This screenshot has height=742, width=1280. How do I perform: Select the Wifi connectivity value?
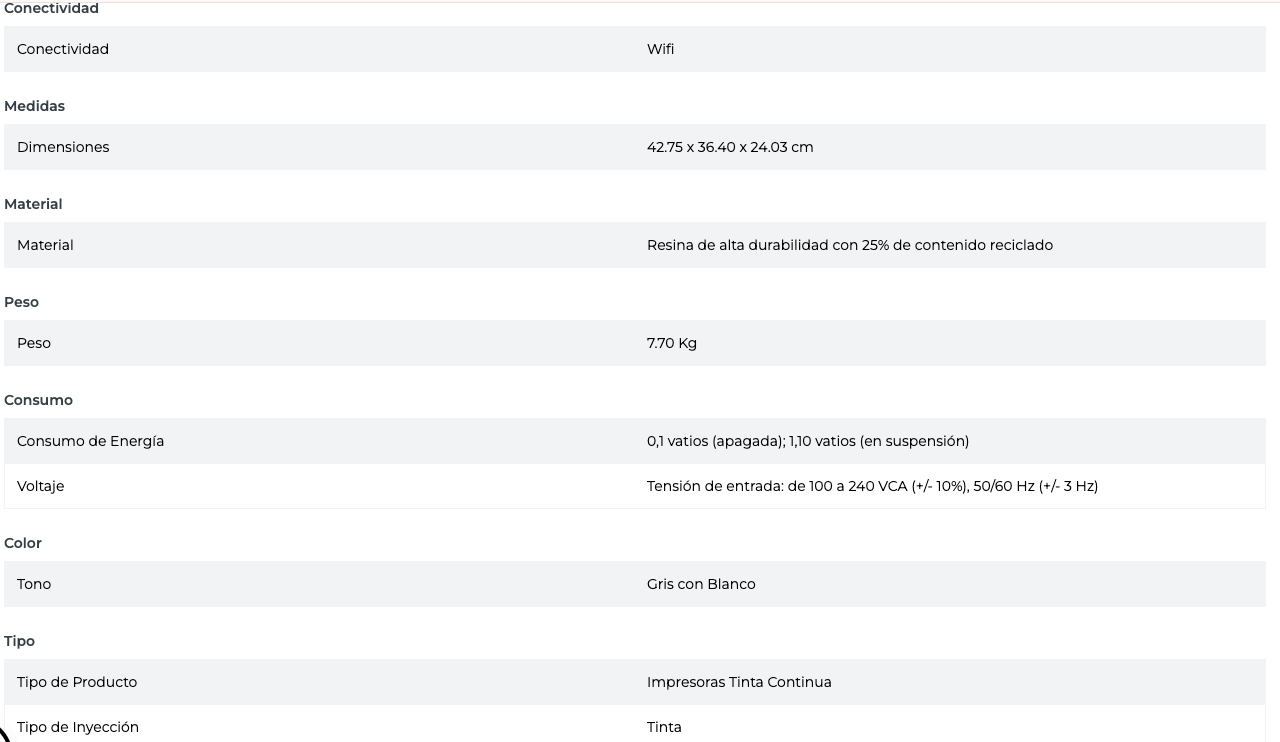pyautogui.click(x=660, y=49)
